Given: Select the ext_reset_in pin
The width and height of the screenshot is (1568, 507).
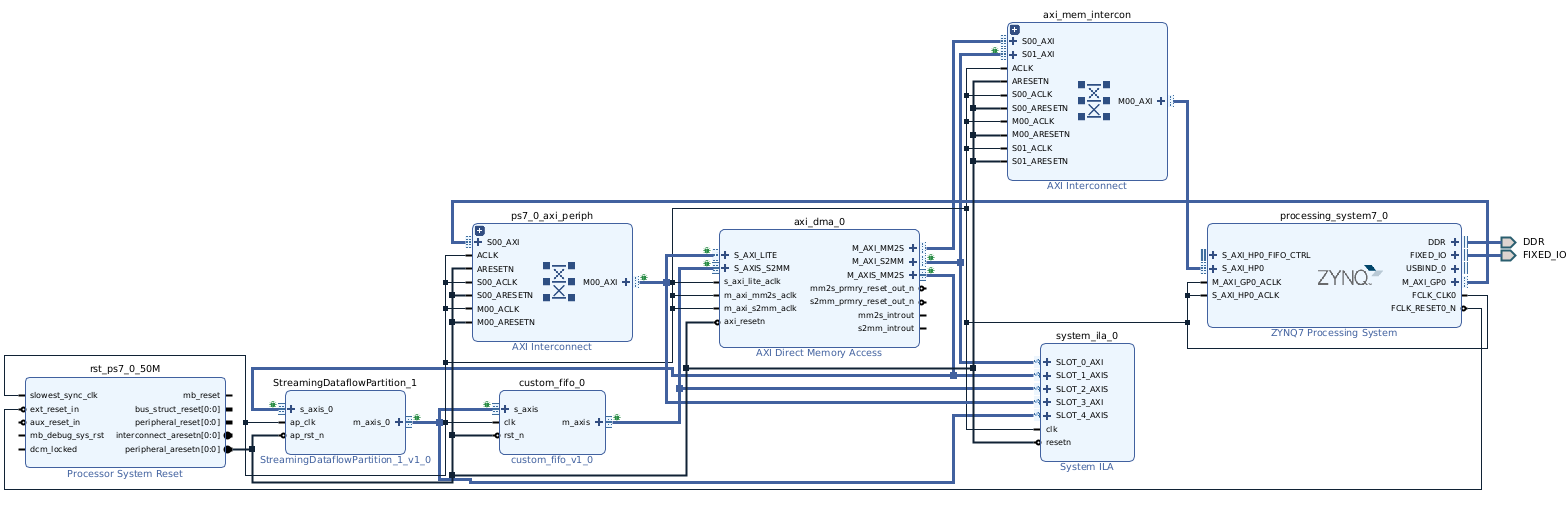Looking at the screenshot, I should [x=55, y=409].
